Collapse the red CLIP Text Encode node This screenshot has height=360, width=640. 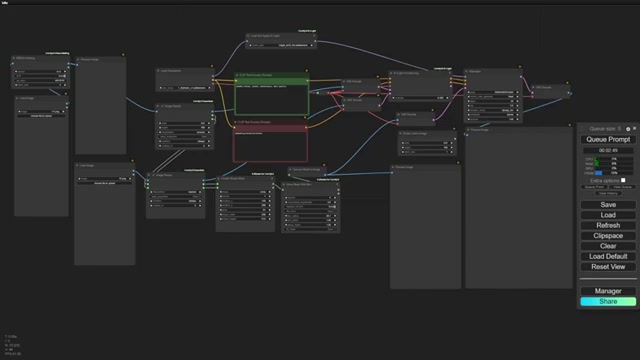point(236,122)
